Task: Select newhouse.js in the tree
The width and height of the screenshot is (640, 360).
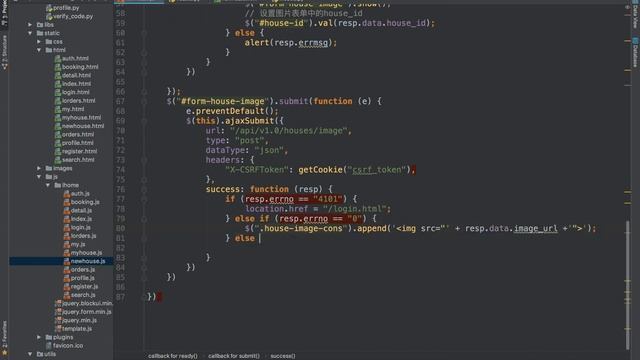Action: click(61, 261)
